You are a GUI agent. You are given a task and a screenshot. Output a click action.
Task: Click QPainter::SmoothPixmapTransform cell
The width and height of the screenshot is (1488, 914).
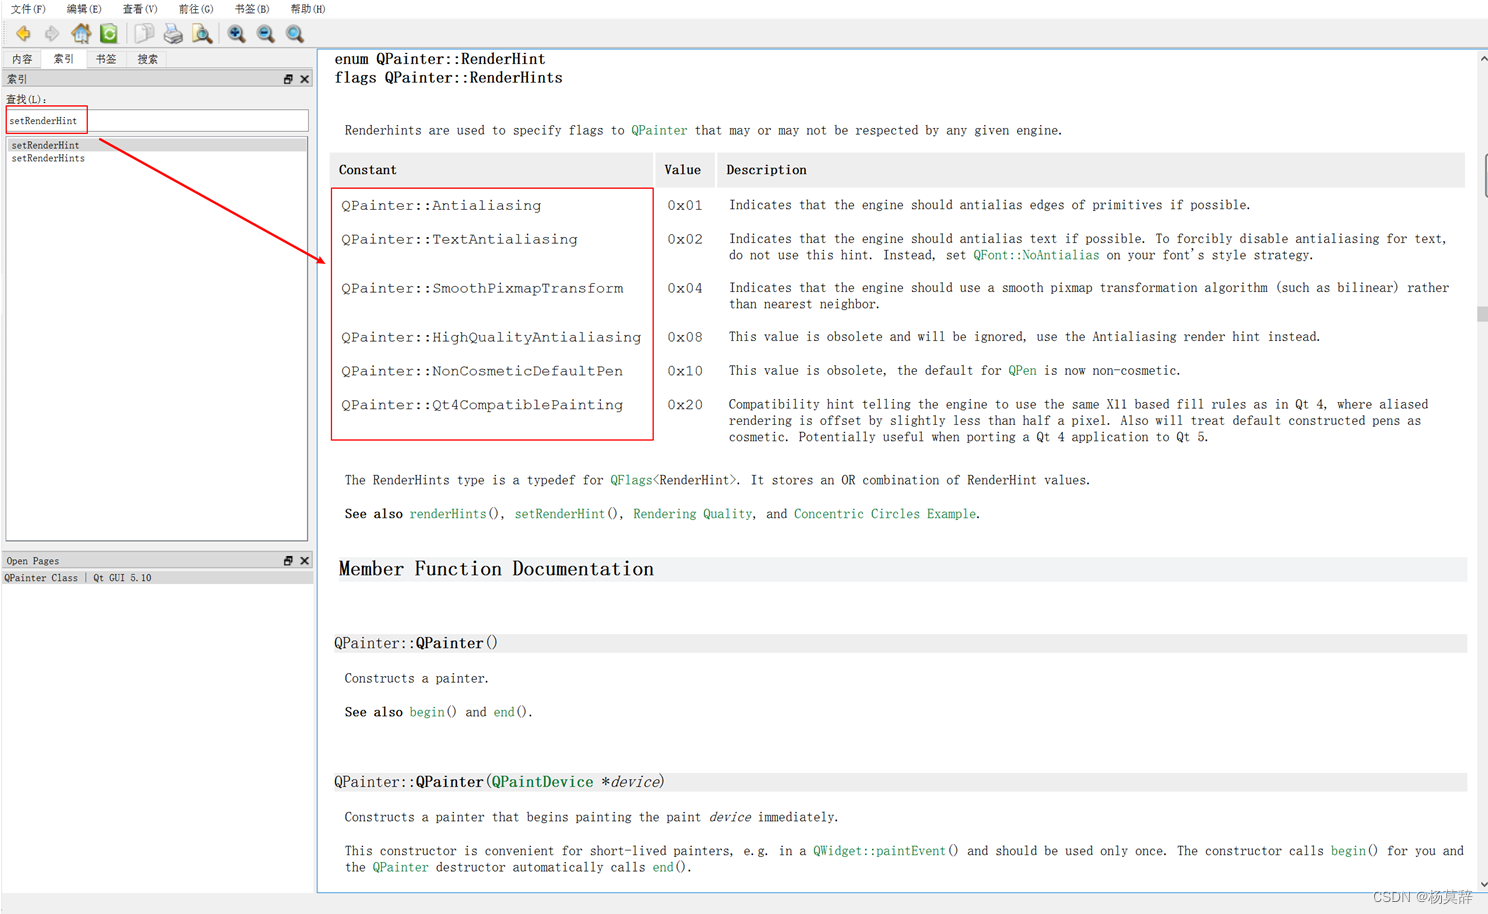[482, 288]
